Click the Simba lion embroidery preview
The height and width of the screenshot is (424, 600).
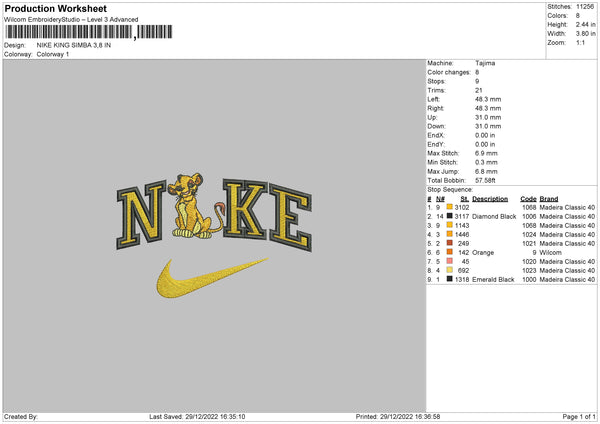point(195,206)
